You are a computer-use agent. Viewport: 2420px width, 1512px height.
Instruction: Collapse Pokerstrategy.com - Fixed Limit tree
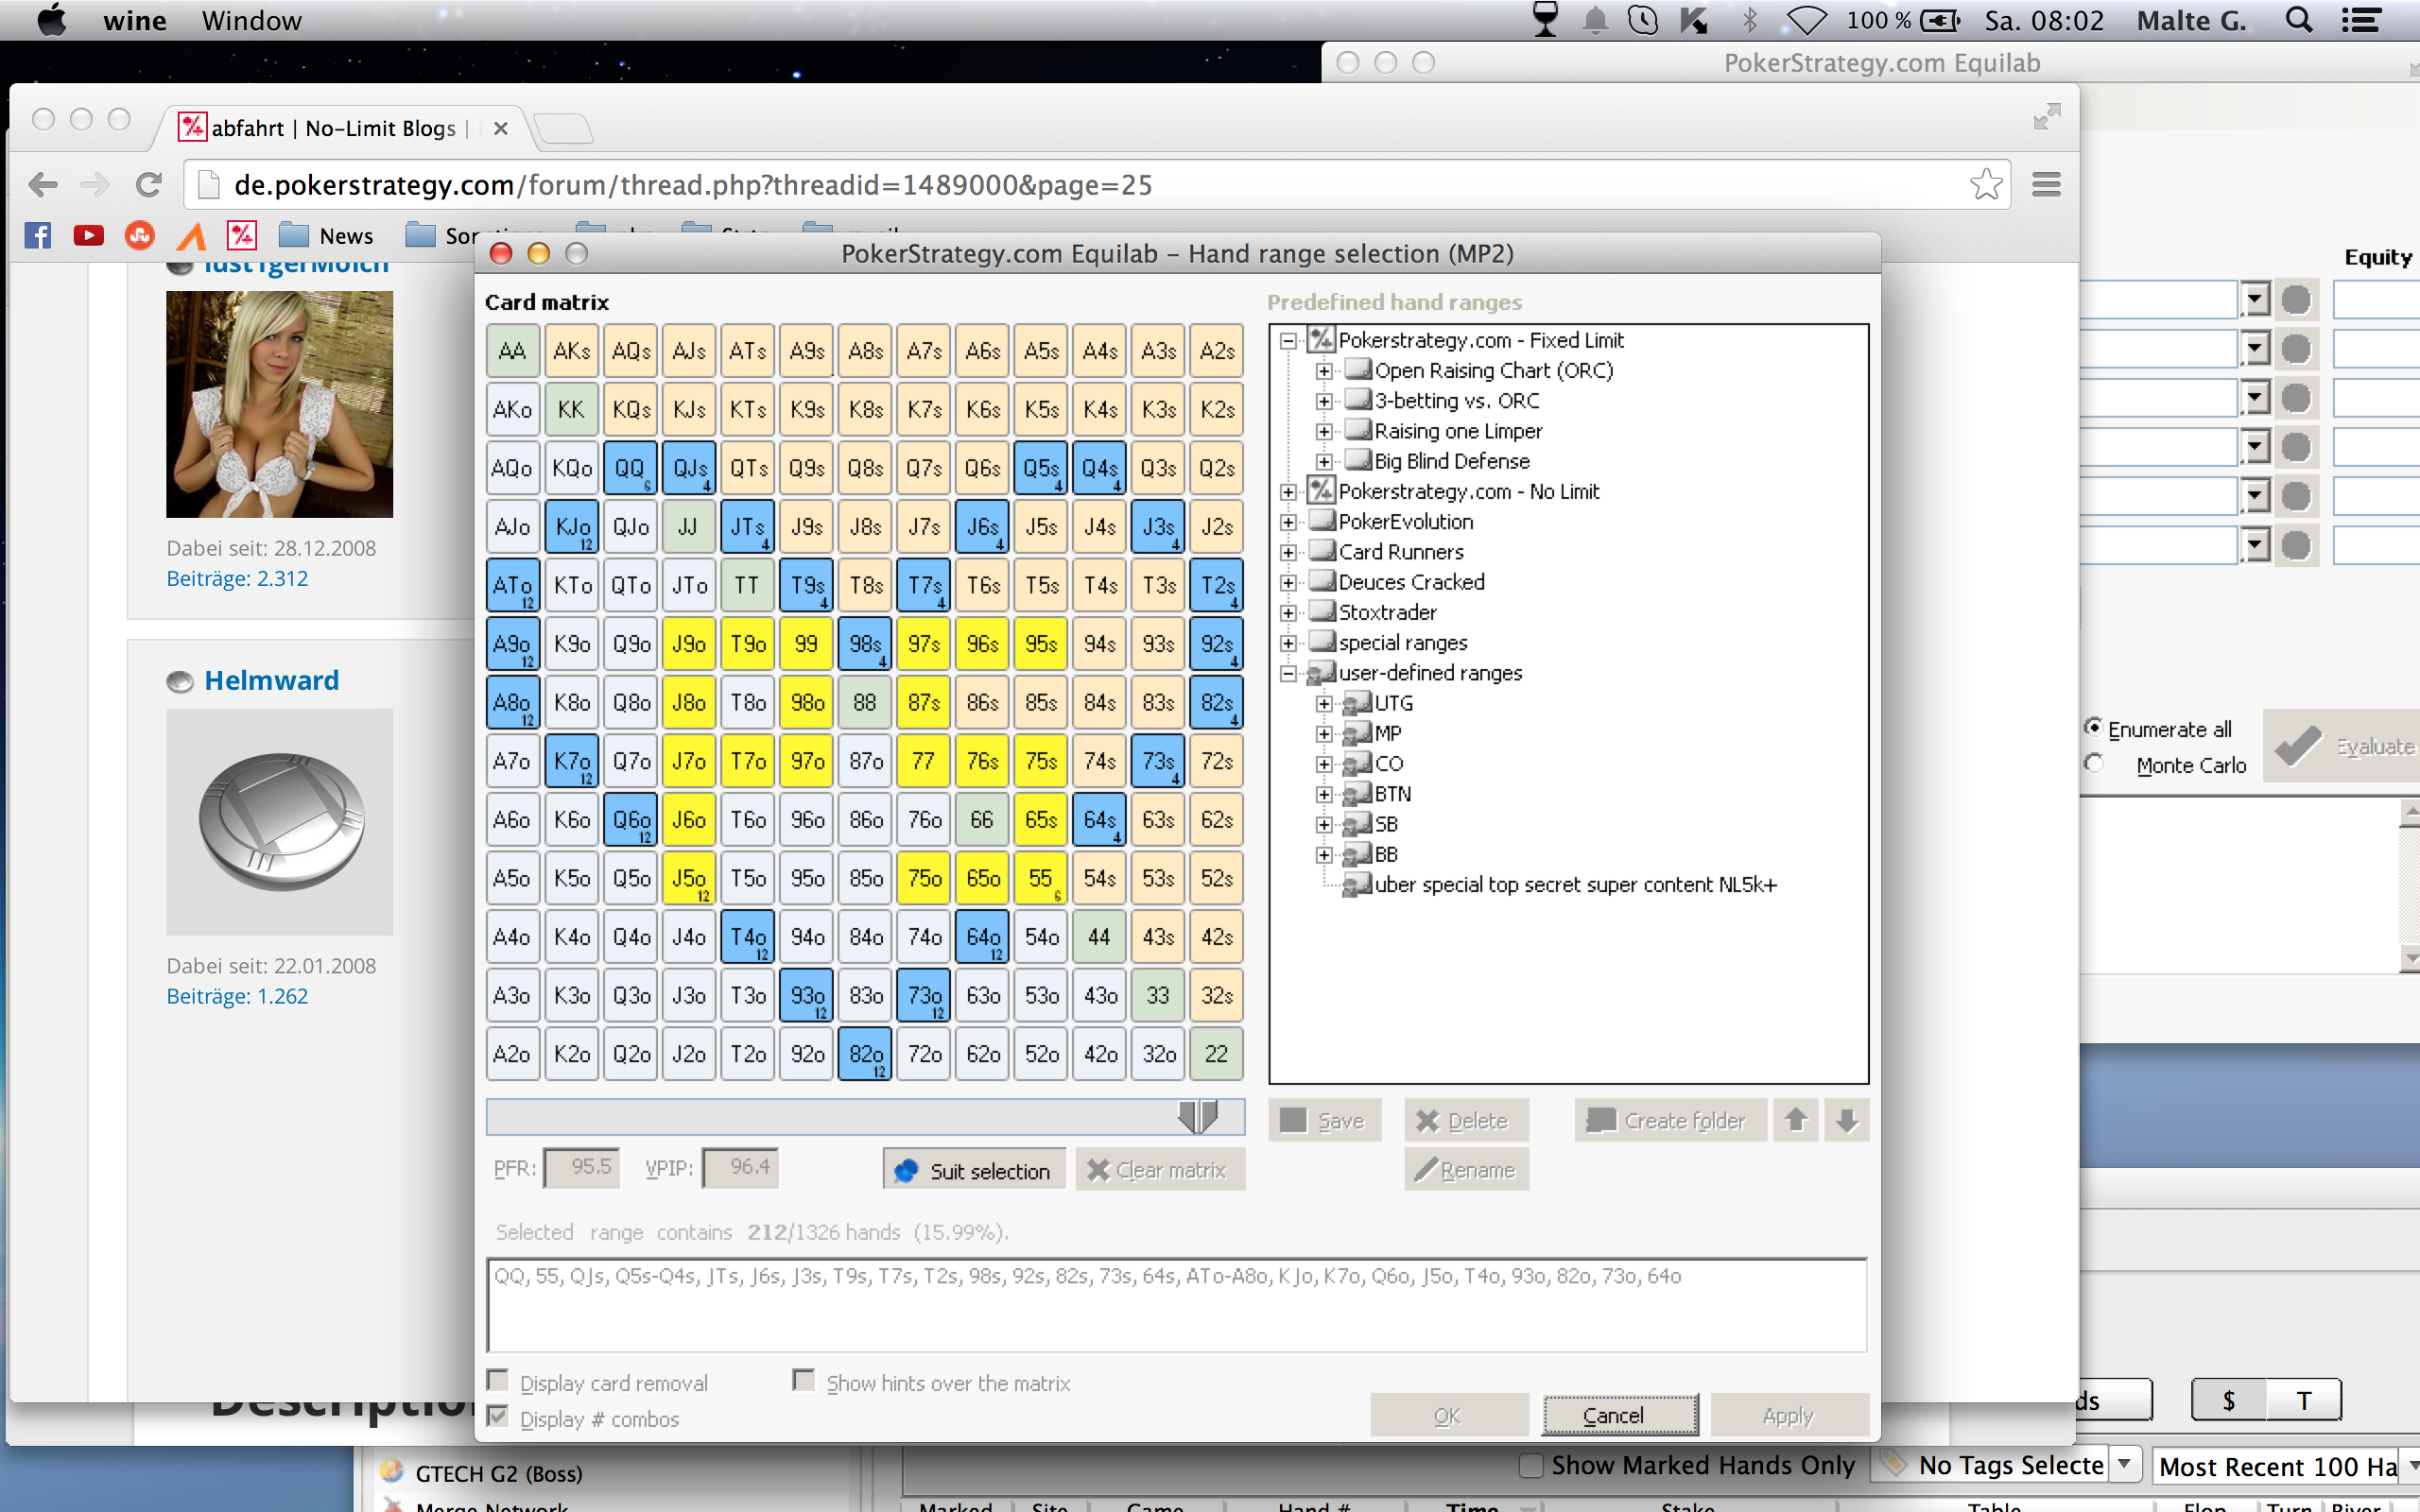1289,341
